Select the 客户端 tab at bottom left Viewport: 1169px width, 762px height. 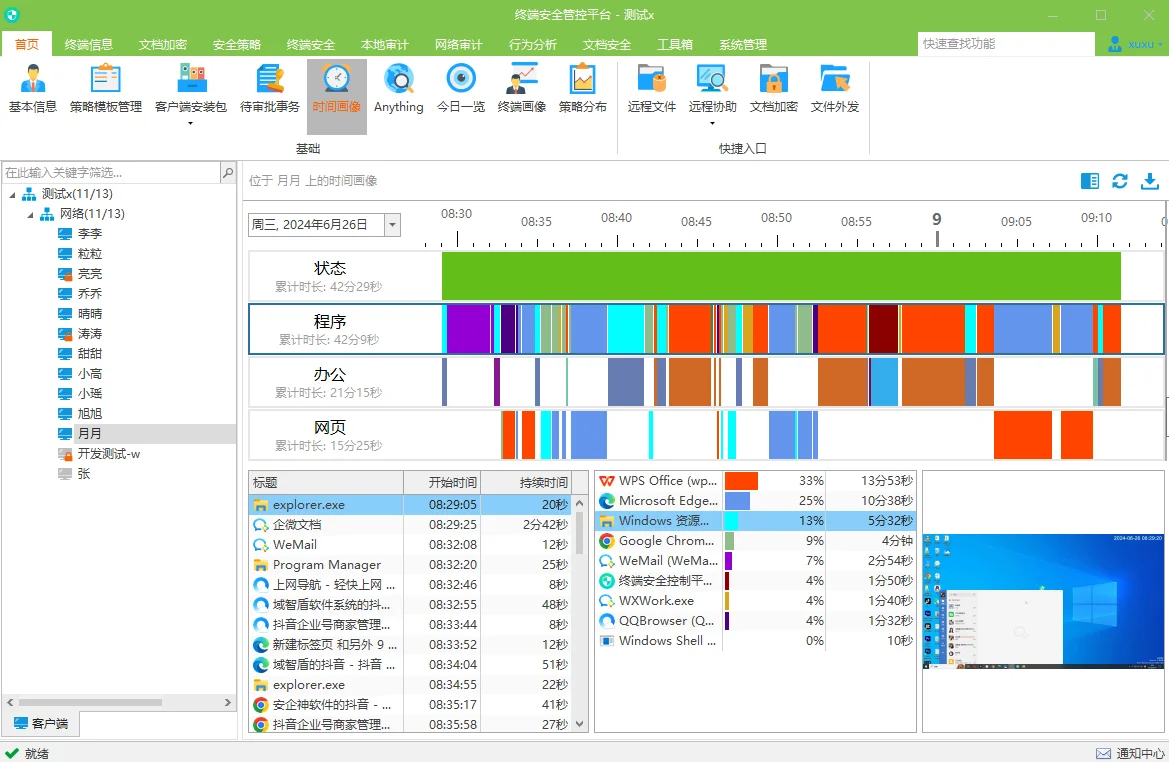coord(42,723)
